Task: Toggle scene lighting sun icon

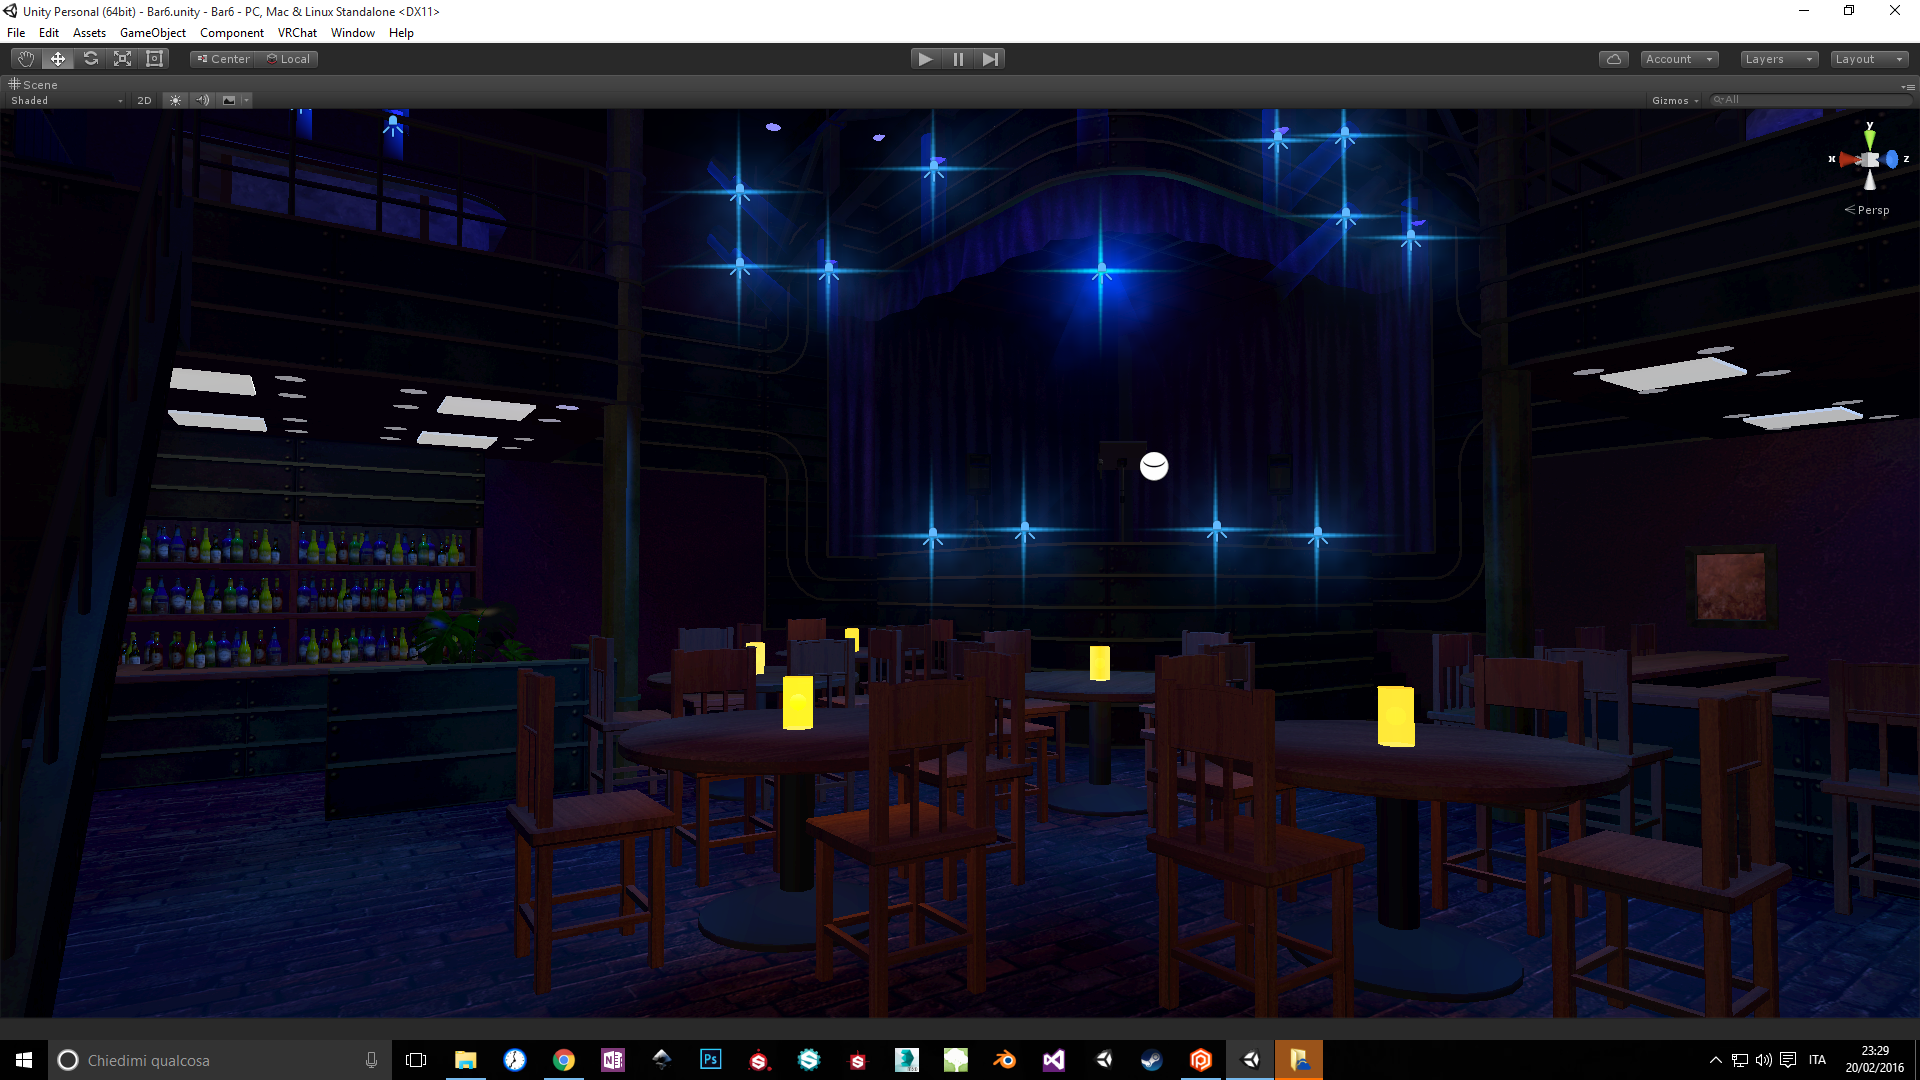Action: click(175, 100)
